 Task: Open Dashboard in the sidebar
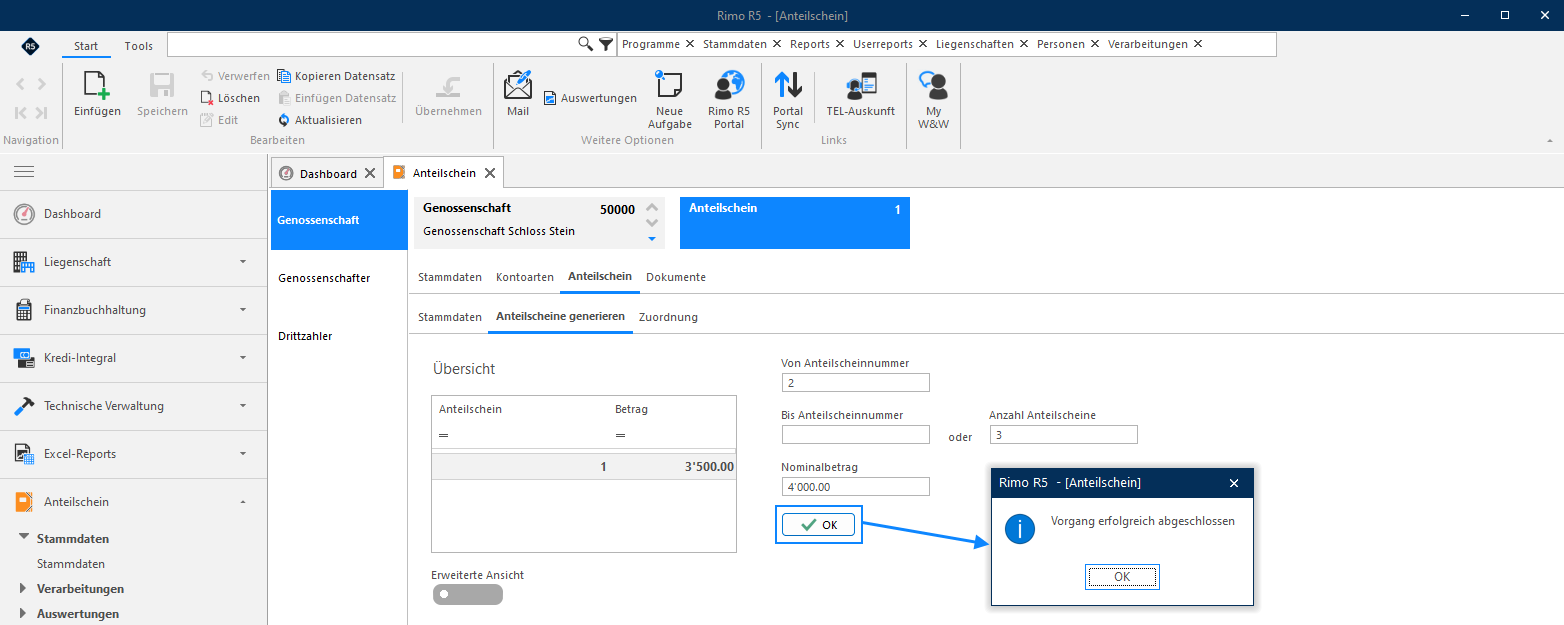pyautogui.click(x=134, y=214)
